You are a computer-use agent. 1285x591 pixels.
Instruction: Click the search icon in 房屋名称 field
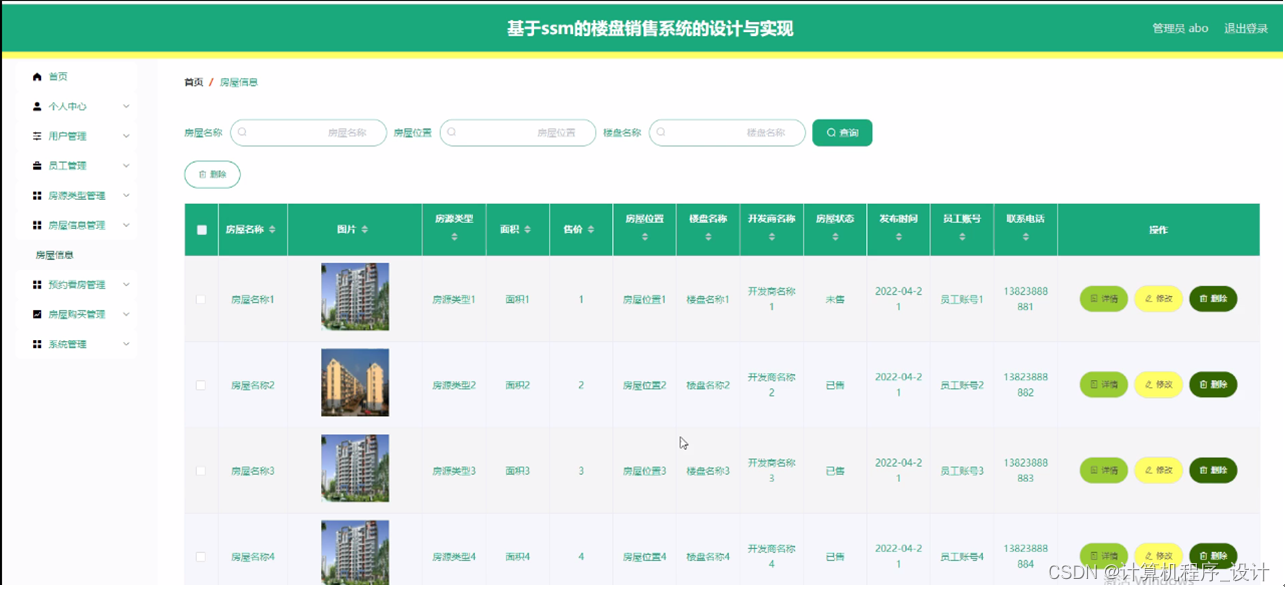tap(242, 132)
